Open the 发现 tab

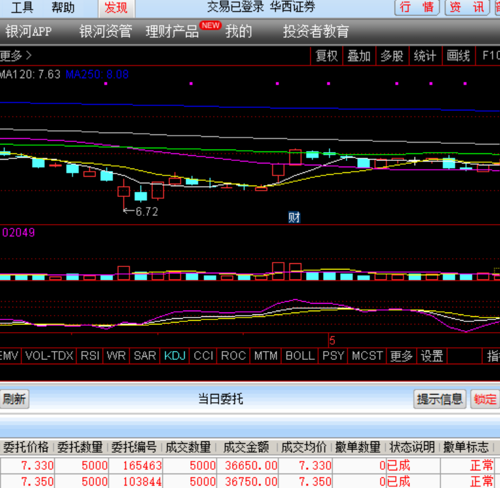(116, 8)
